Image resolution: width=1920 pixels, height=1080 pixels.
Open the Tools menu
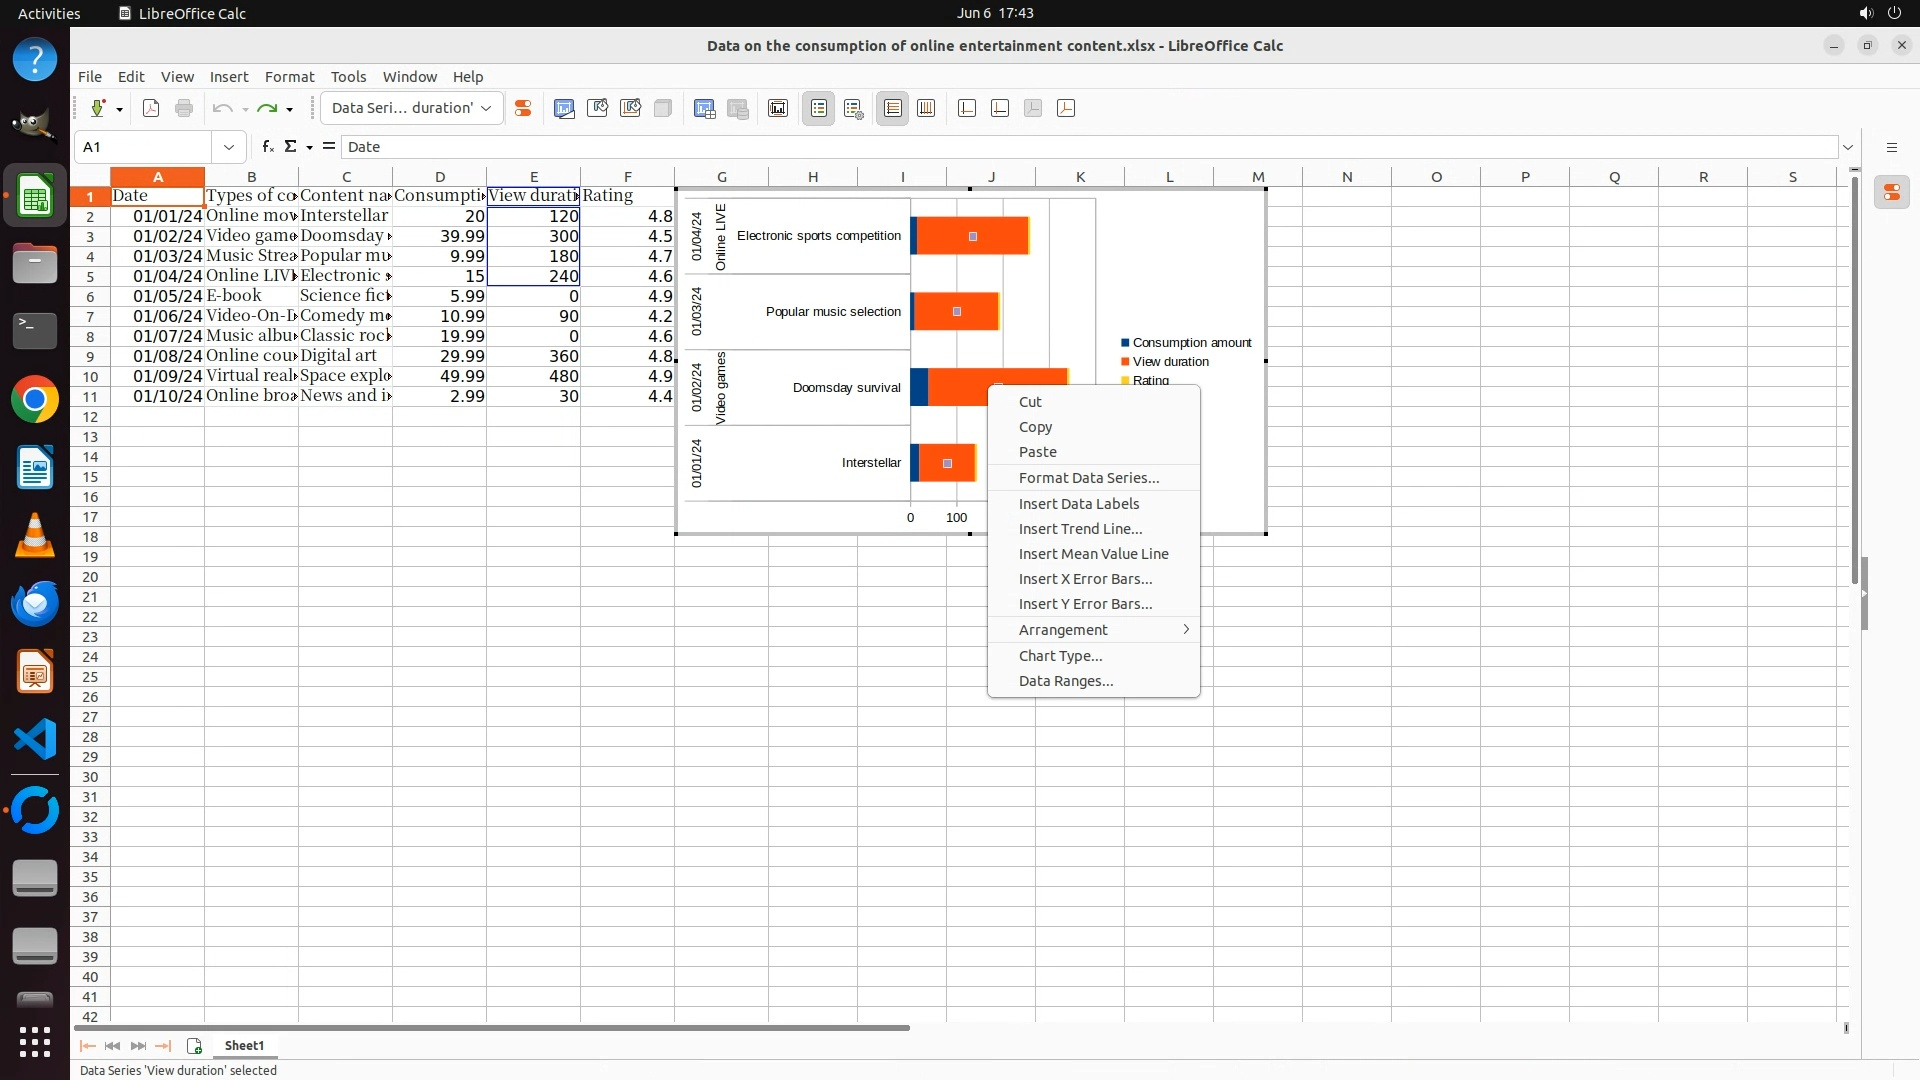[x=348, y=76]
